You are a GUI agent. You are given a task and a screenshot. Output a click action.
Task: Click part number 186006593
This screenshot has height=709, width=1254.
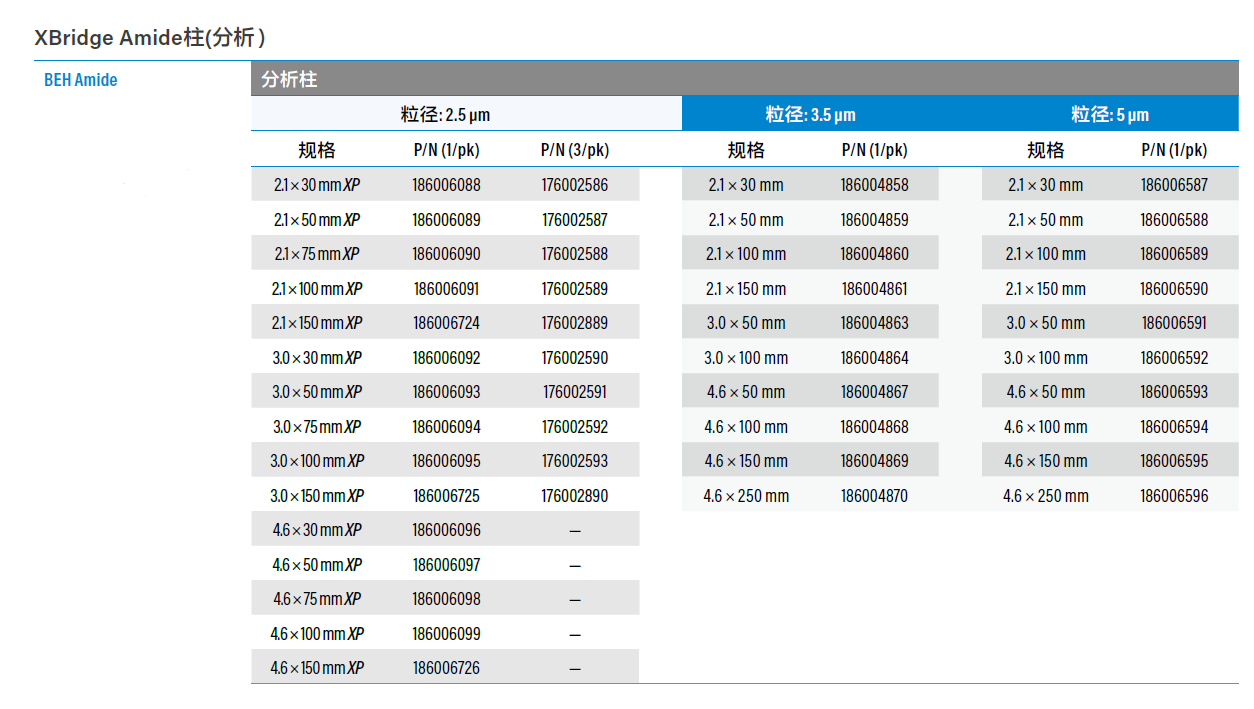tap(1174, 392)
